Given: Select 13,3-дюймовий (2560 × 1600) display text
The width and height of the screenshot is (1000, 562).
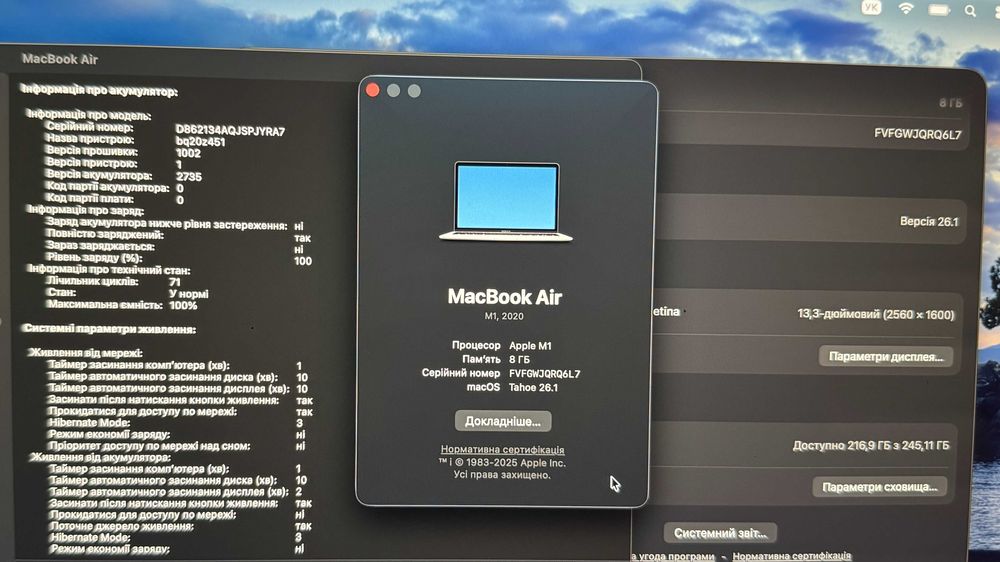Looking at the screenshot, I should click(x=876, y=314).
